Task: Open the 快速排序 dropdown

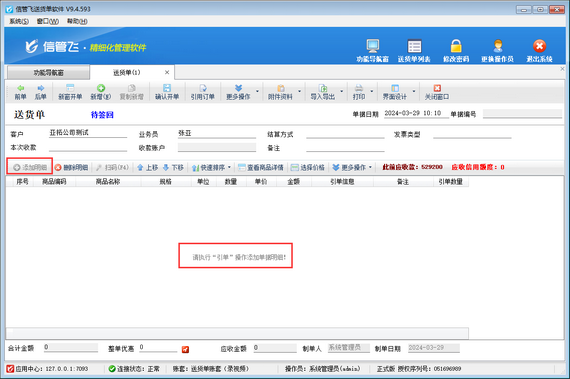Action: 211,168
